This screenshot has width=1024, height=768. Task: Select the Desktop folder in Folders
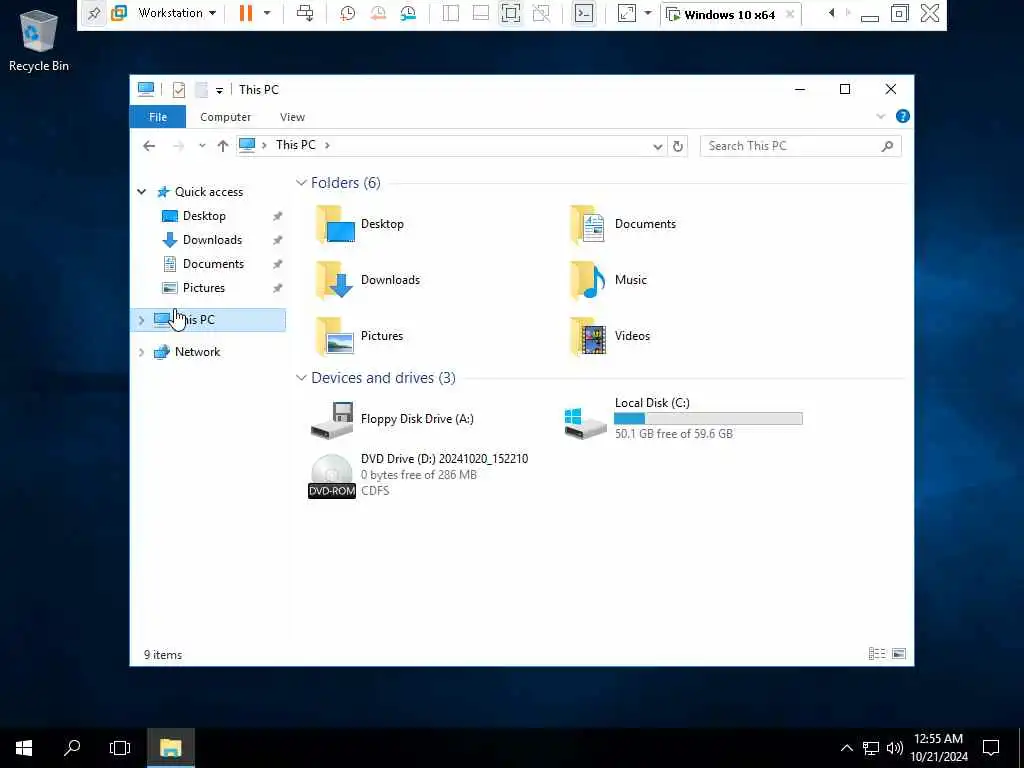point(360,224)
